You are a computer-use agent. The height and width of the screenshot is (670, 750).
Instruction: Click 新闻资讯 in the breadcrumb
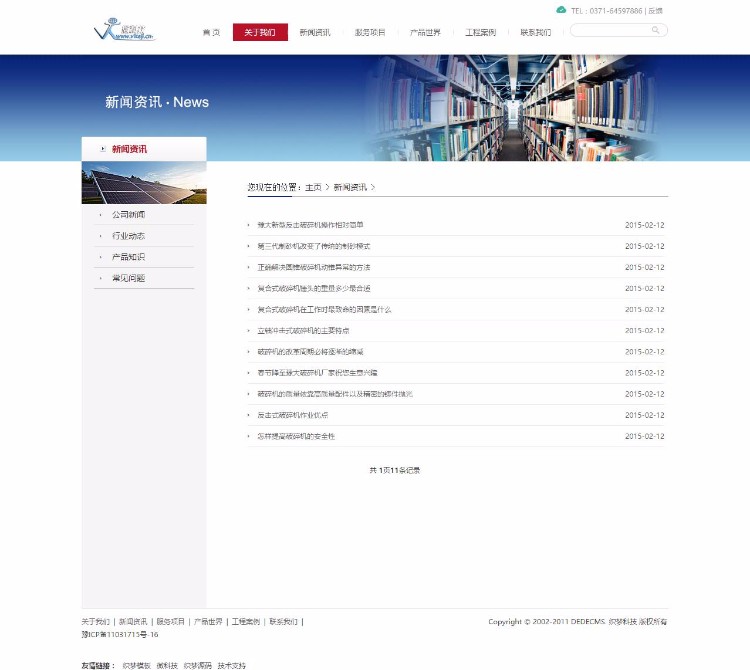(x=350, y=187)
